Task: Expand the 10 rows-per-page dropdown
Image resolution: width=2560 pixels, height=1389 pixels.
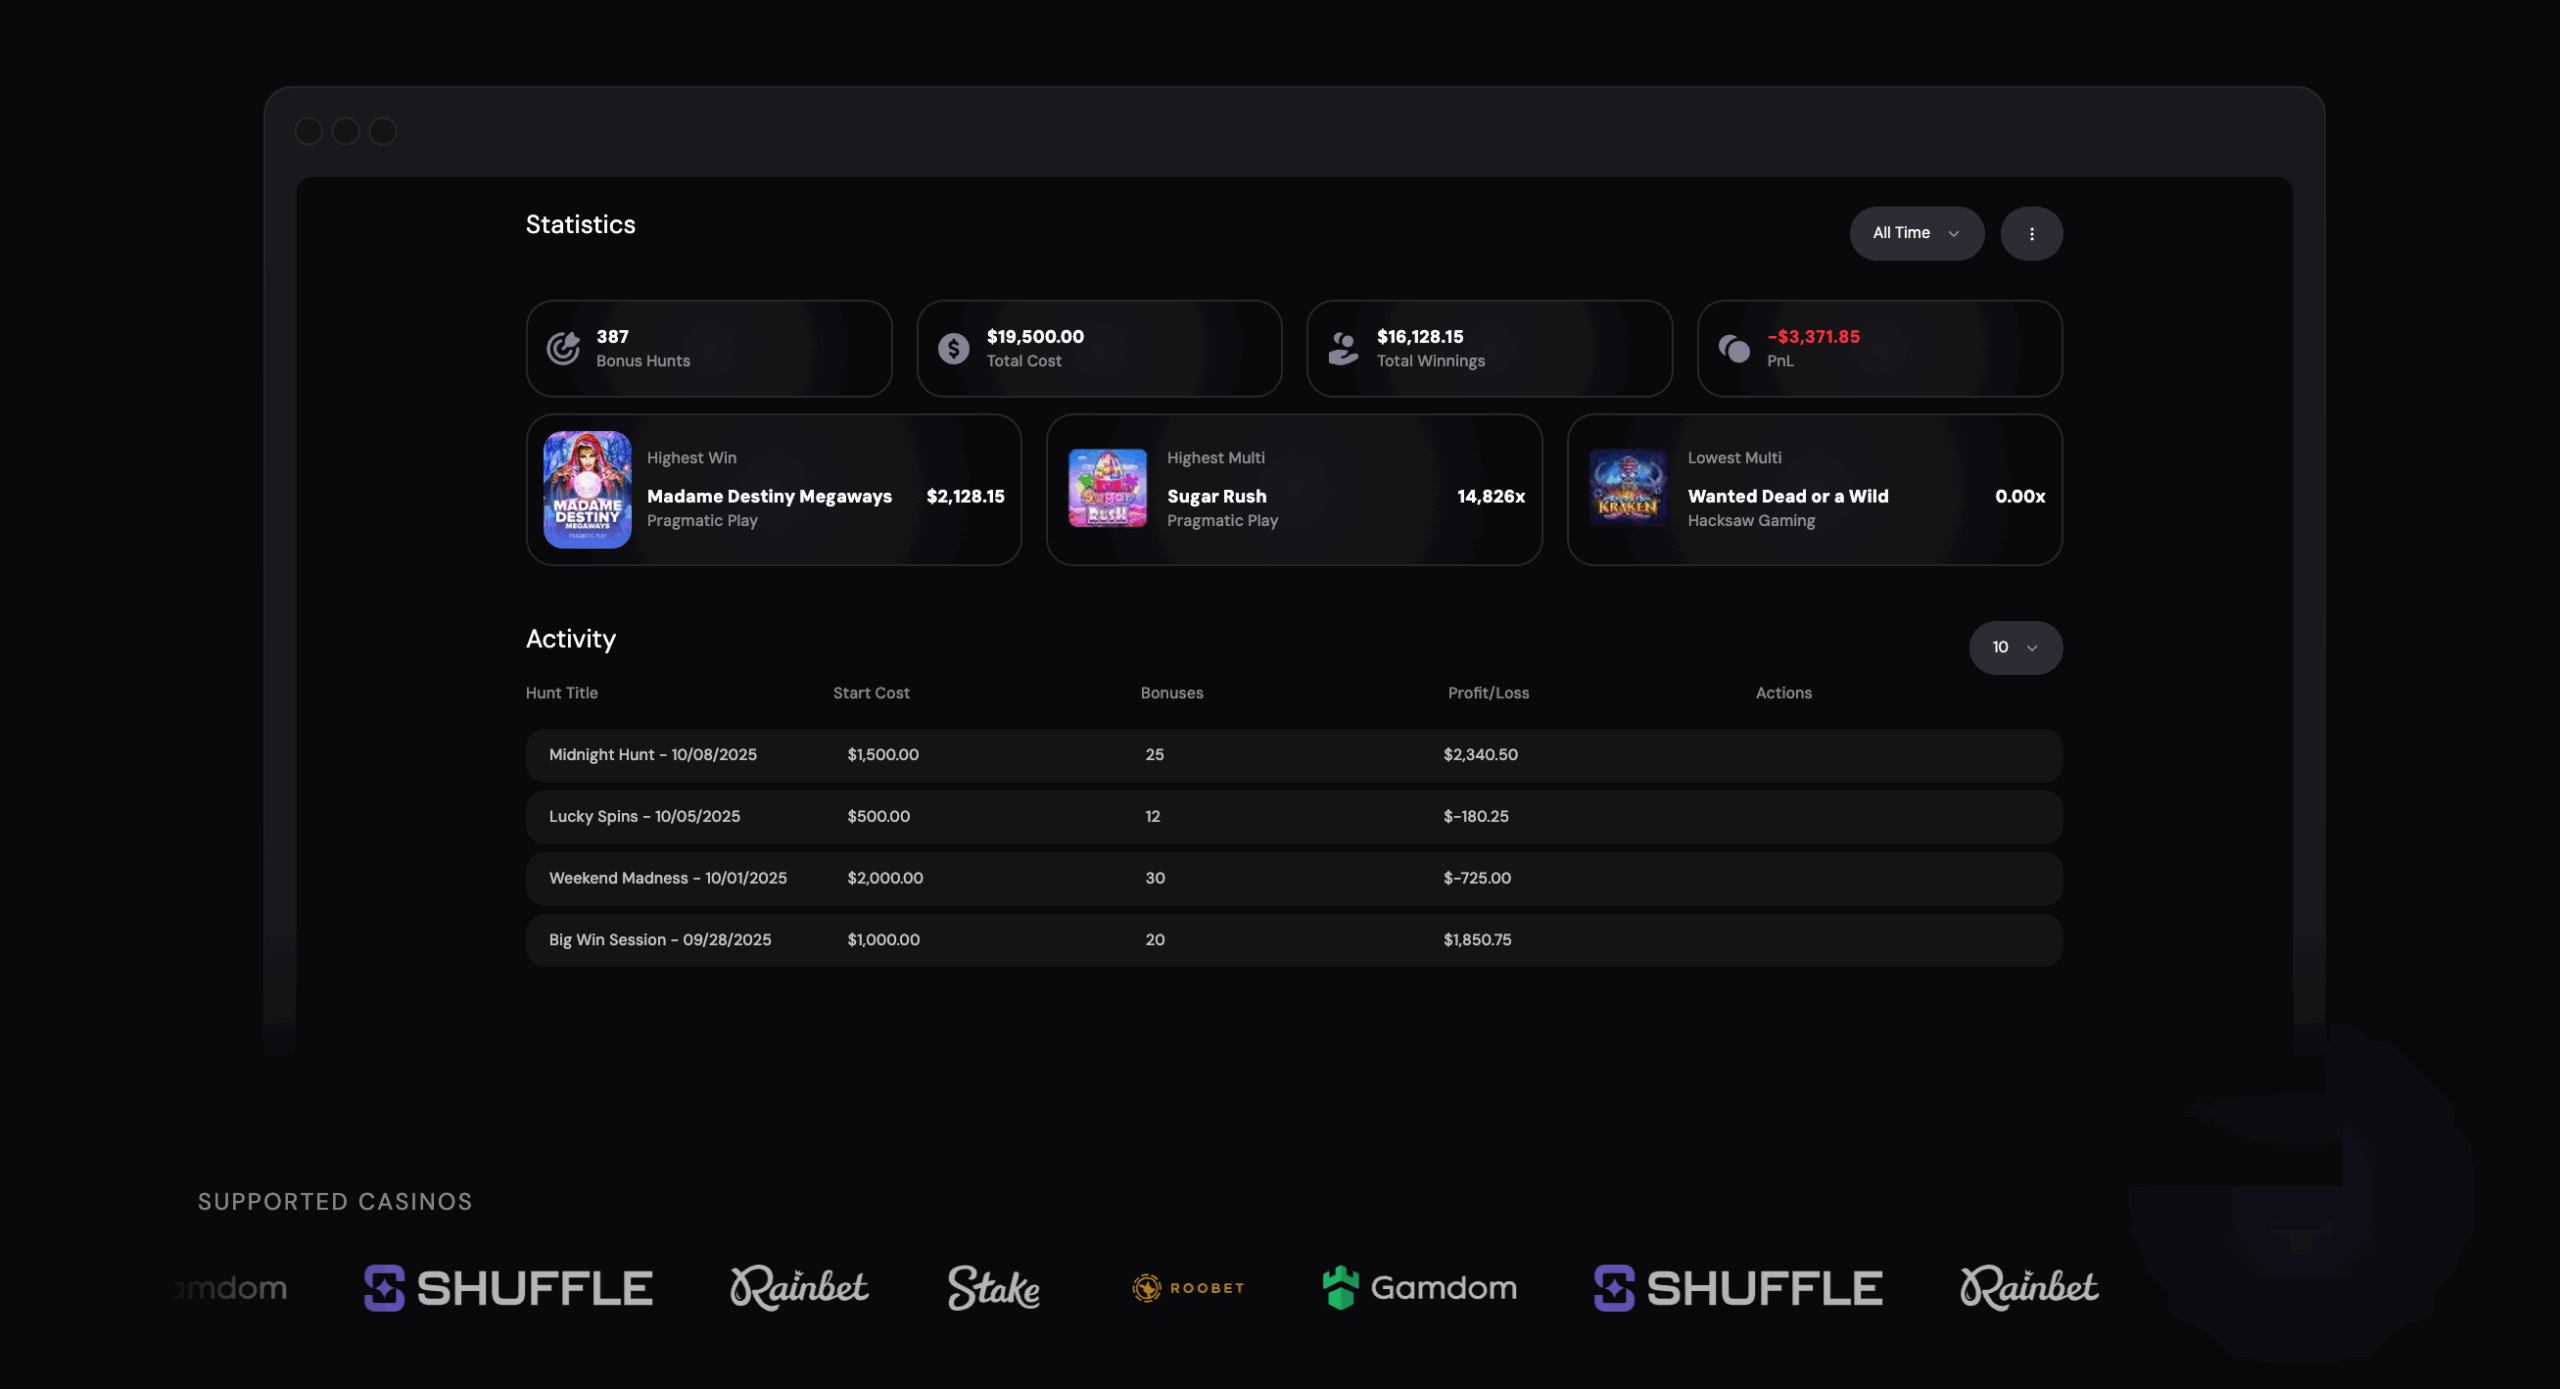Action: (2014, 647)
